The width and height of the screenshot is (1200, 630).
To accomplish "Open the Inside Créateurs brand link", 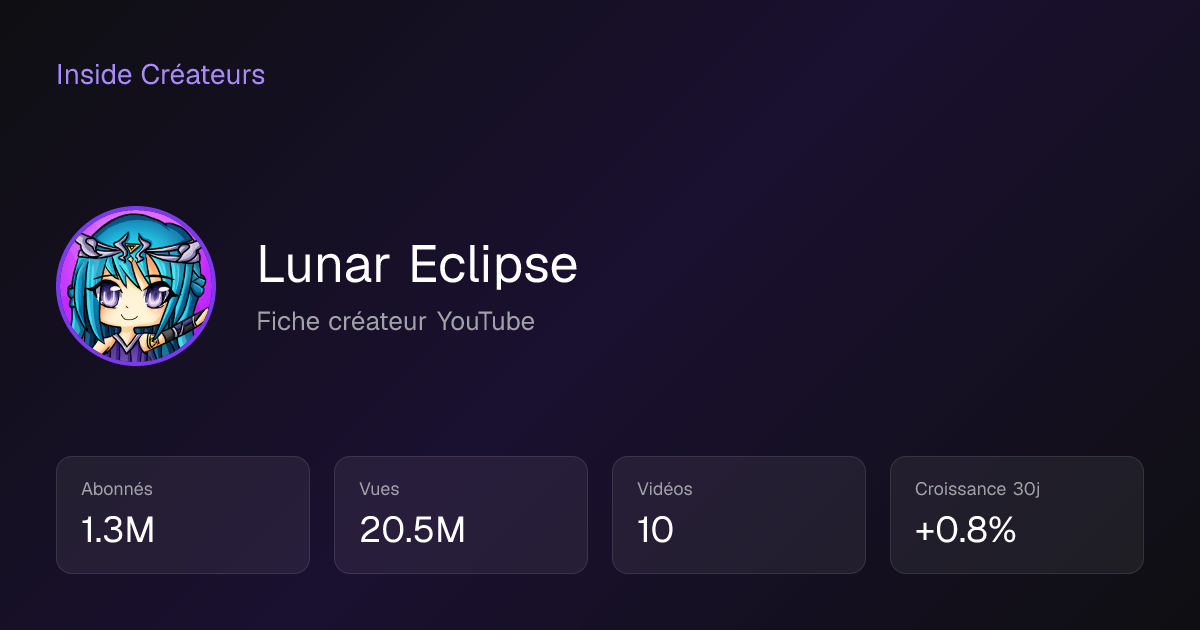I will point(160,75).
